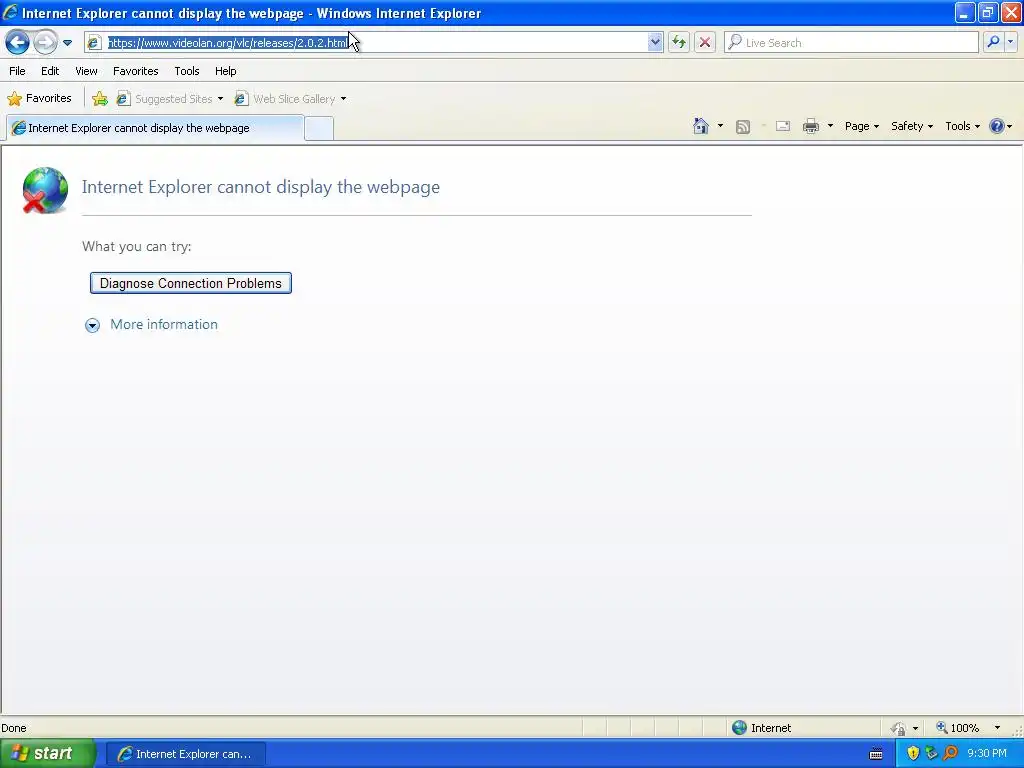The height and width of the screenshot is (768, 1024).
Task: Open the Page command bar menu
Action: [x=861, y=126]
